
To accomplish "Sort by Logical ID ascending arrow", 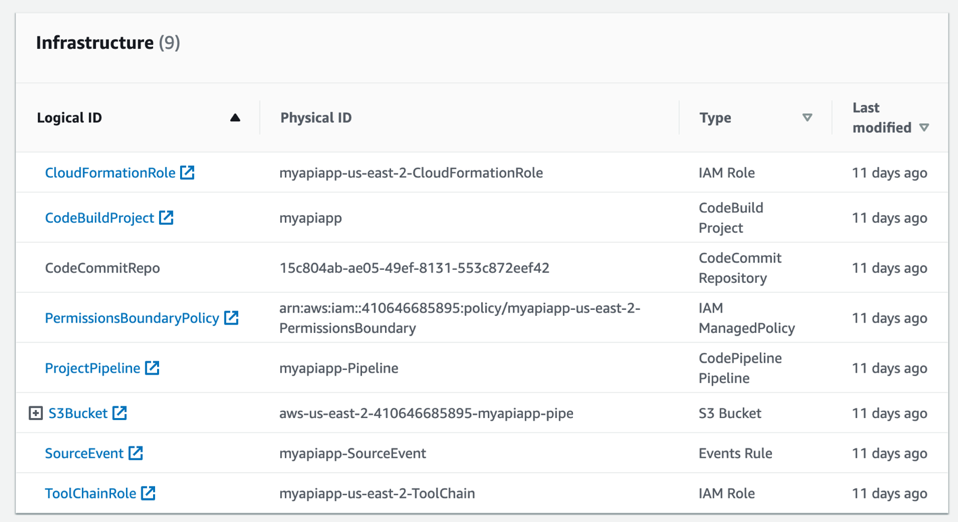I will [x=235, y=117].
